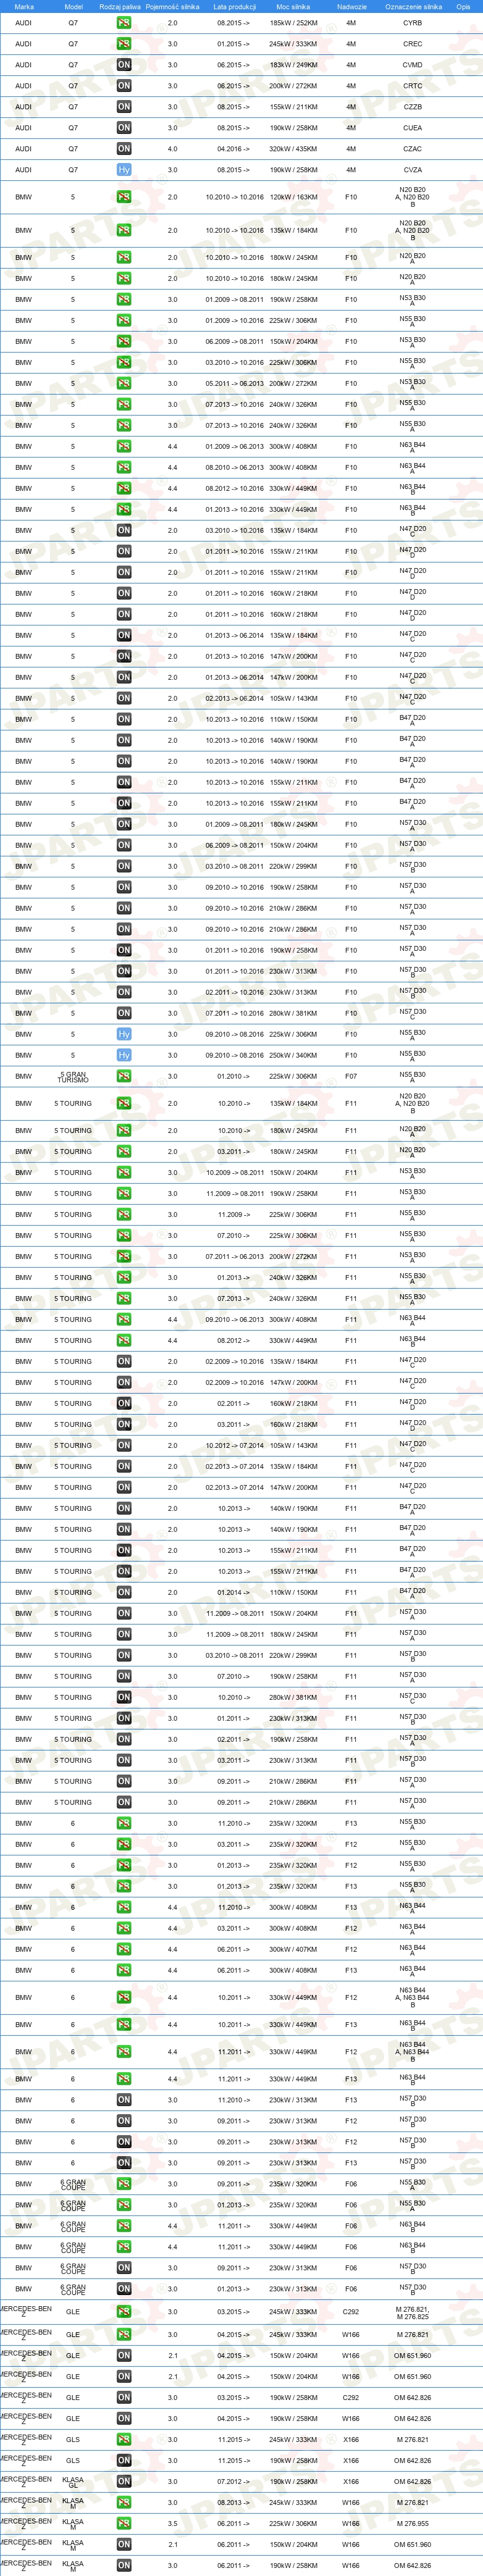
Task: Click the 5 GRAN TURISMO model cell
Action: pos(73,1077)
